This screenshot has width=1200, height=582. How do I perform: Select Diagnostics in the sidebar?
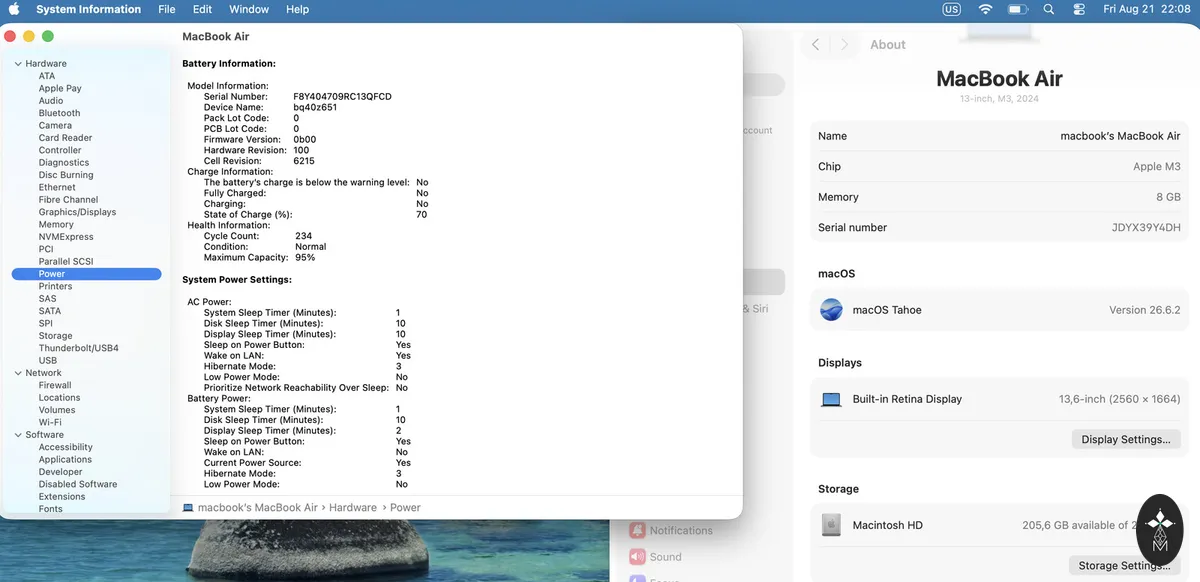point(64,163)
